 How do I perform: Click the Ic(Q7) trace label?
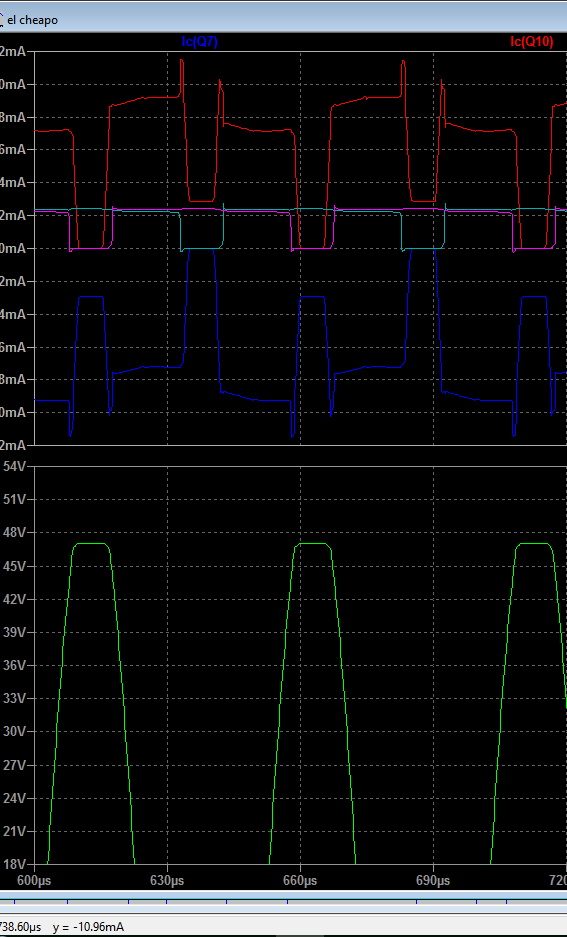(x=200, y=42)
